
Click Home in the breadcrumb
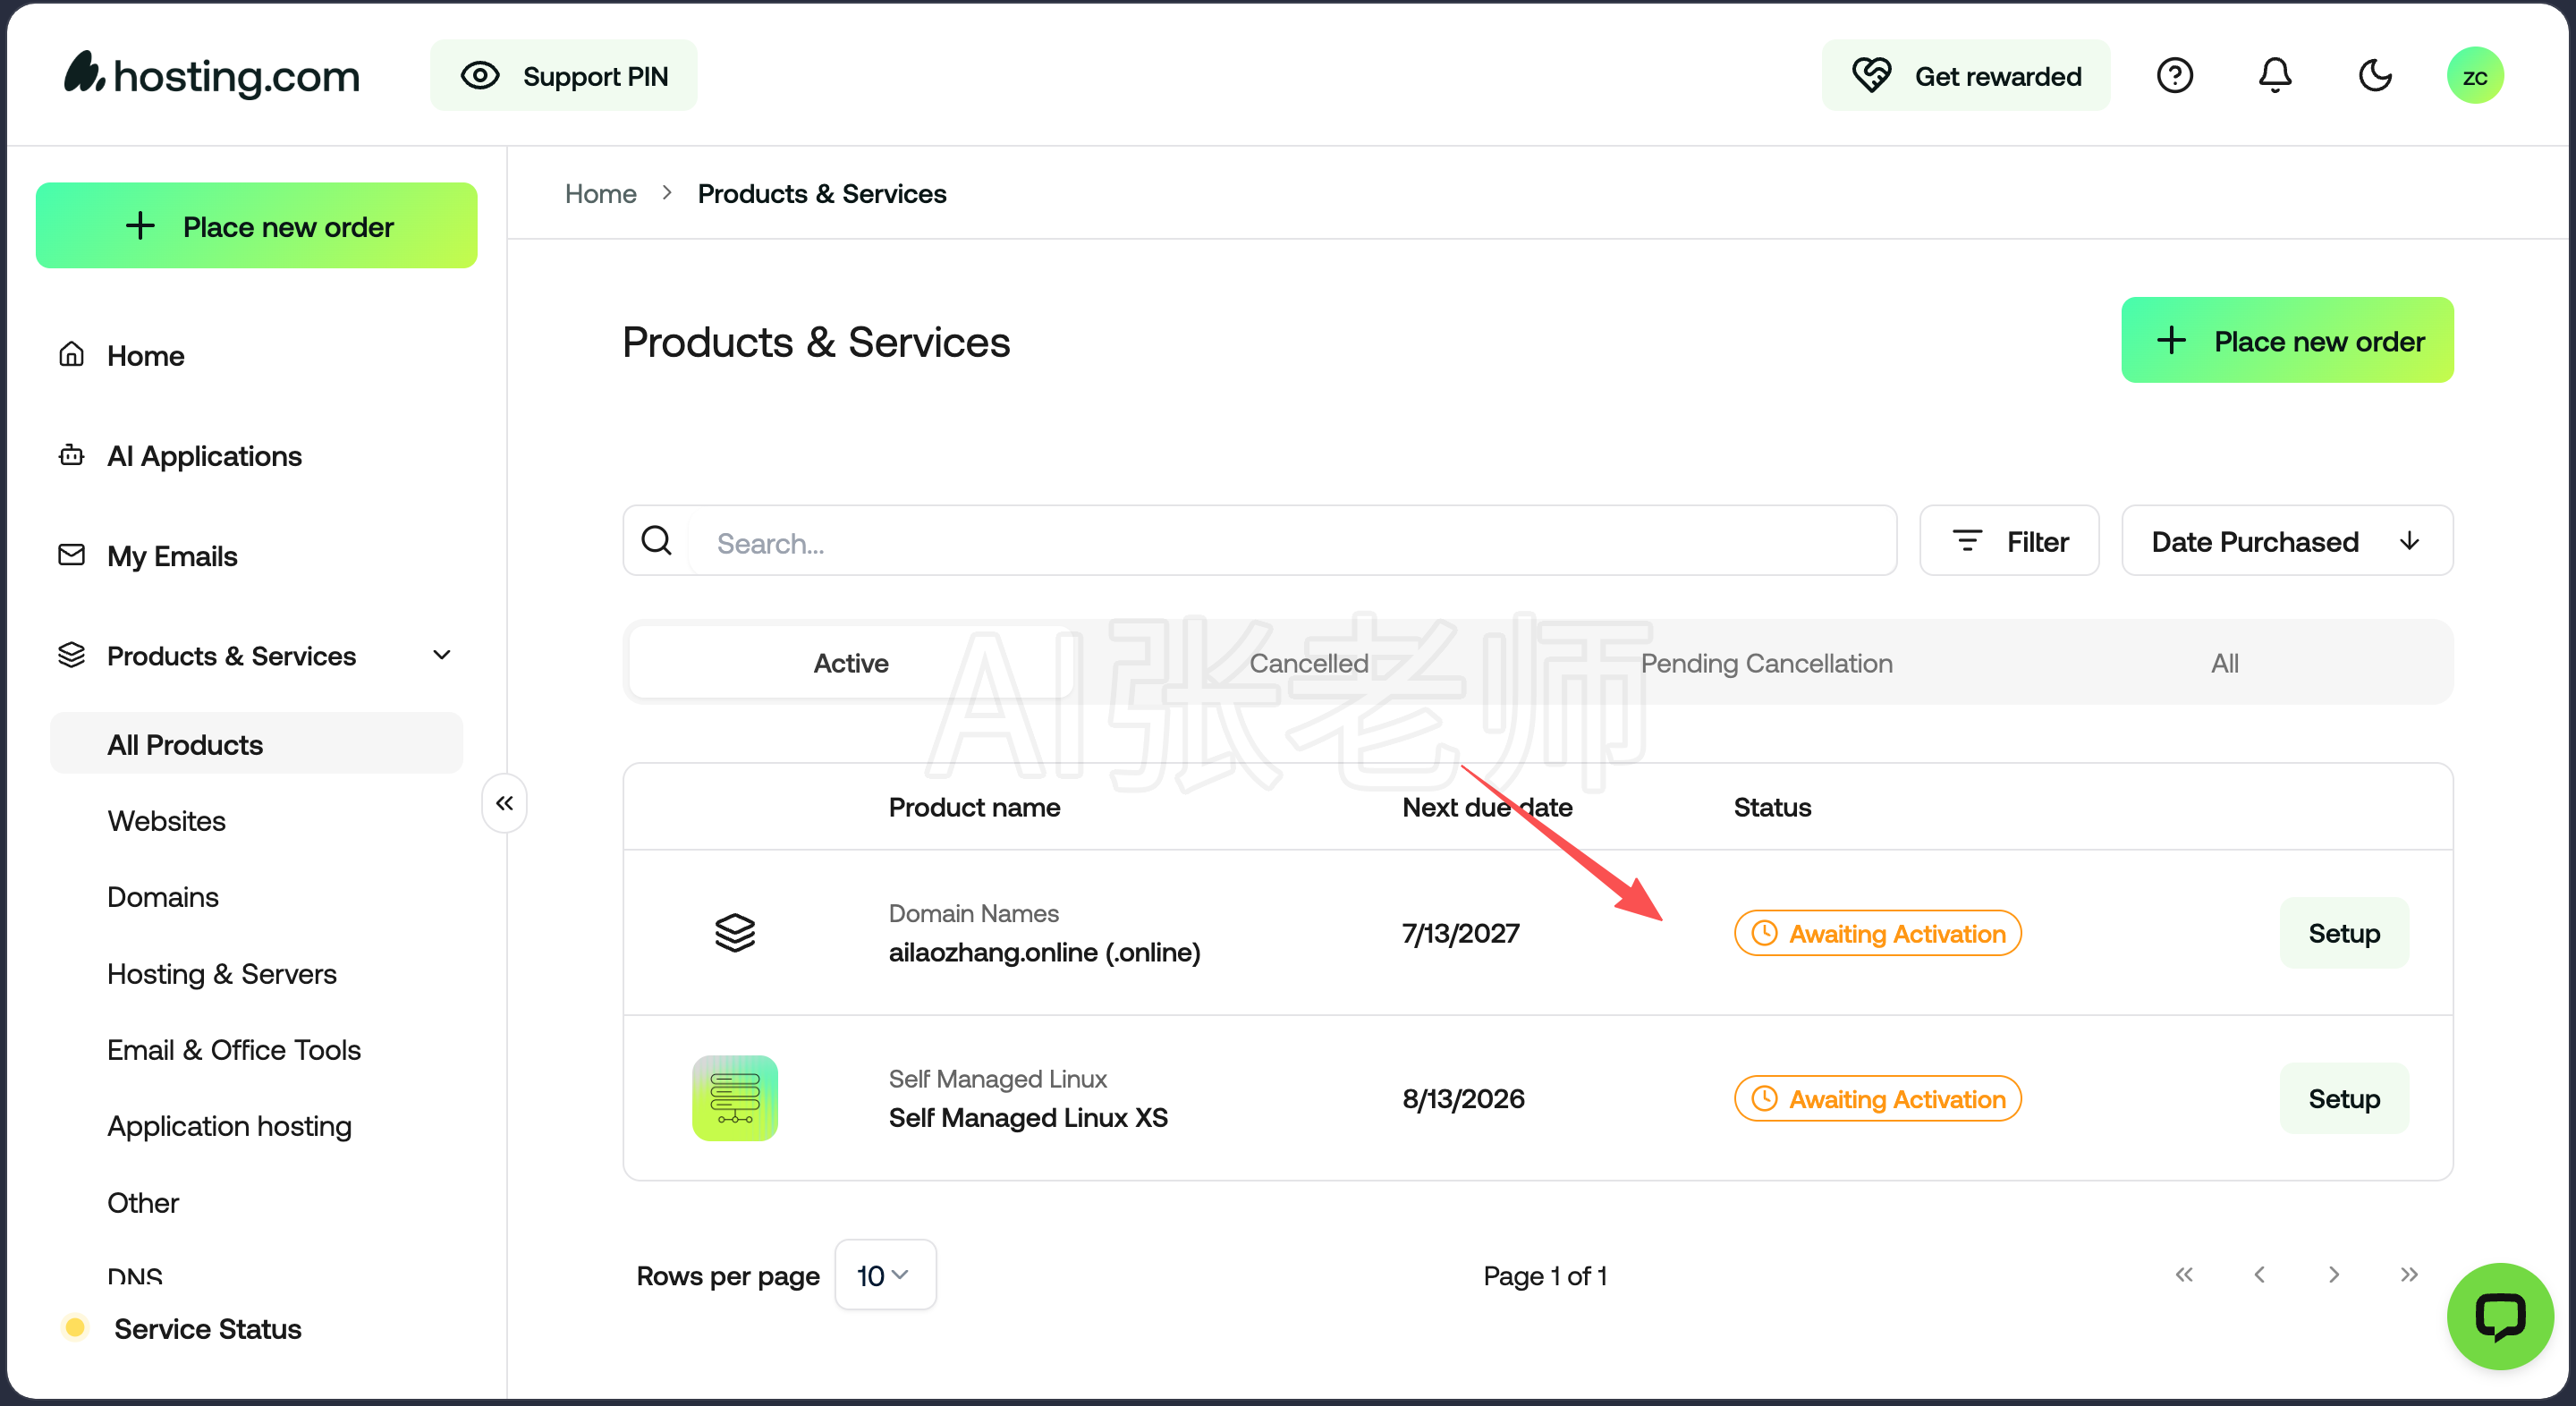600,193
